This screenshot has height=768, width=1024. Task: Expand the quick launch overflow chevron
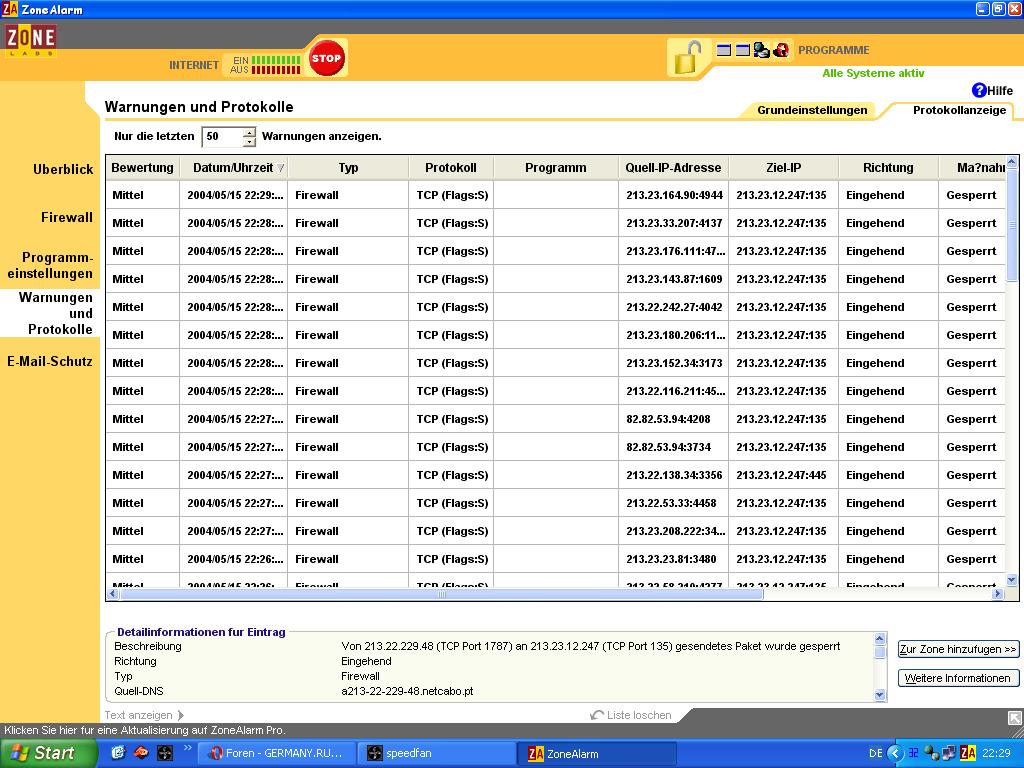pyautogui.click(x=187, y=748)
